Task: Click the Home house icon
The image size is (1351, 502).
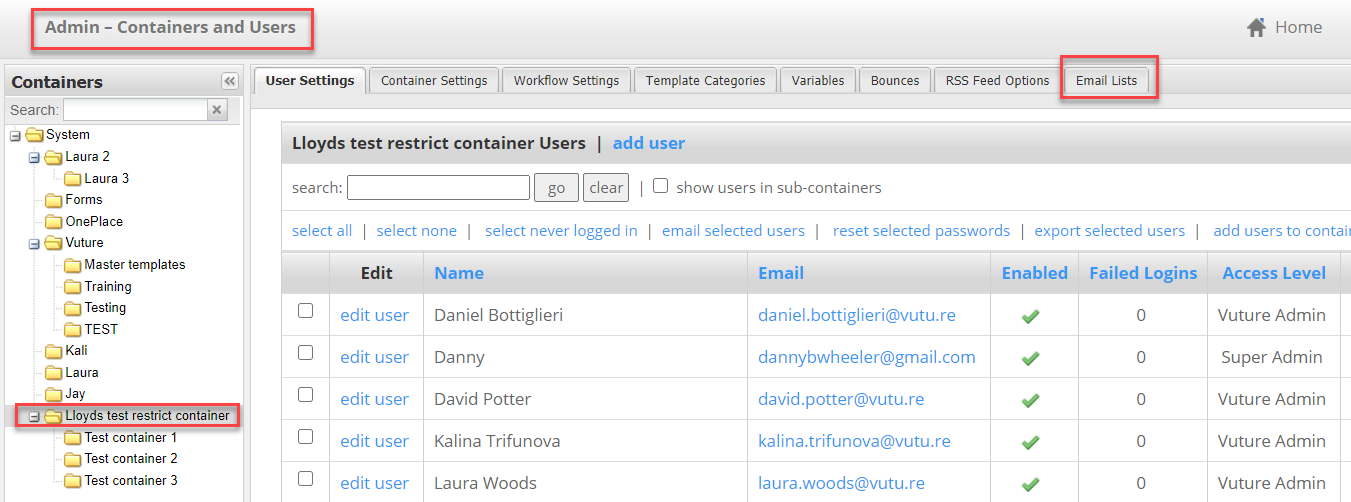Action: pyautogui.click(x=1257, y=28)
